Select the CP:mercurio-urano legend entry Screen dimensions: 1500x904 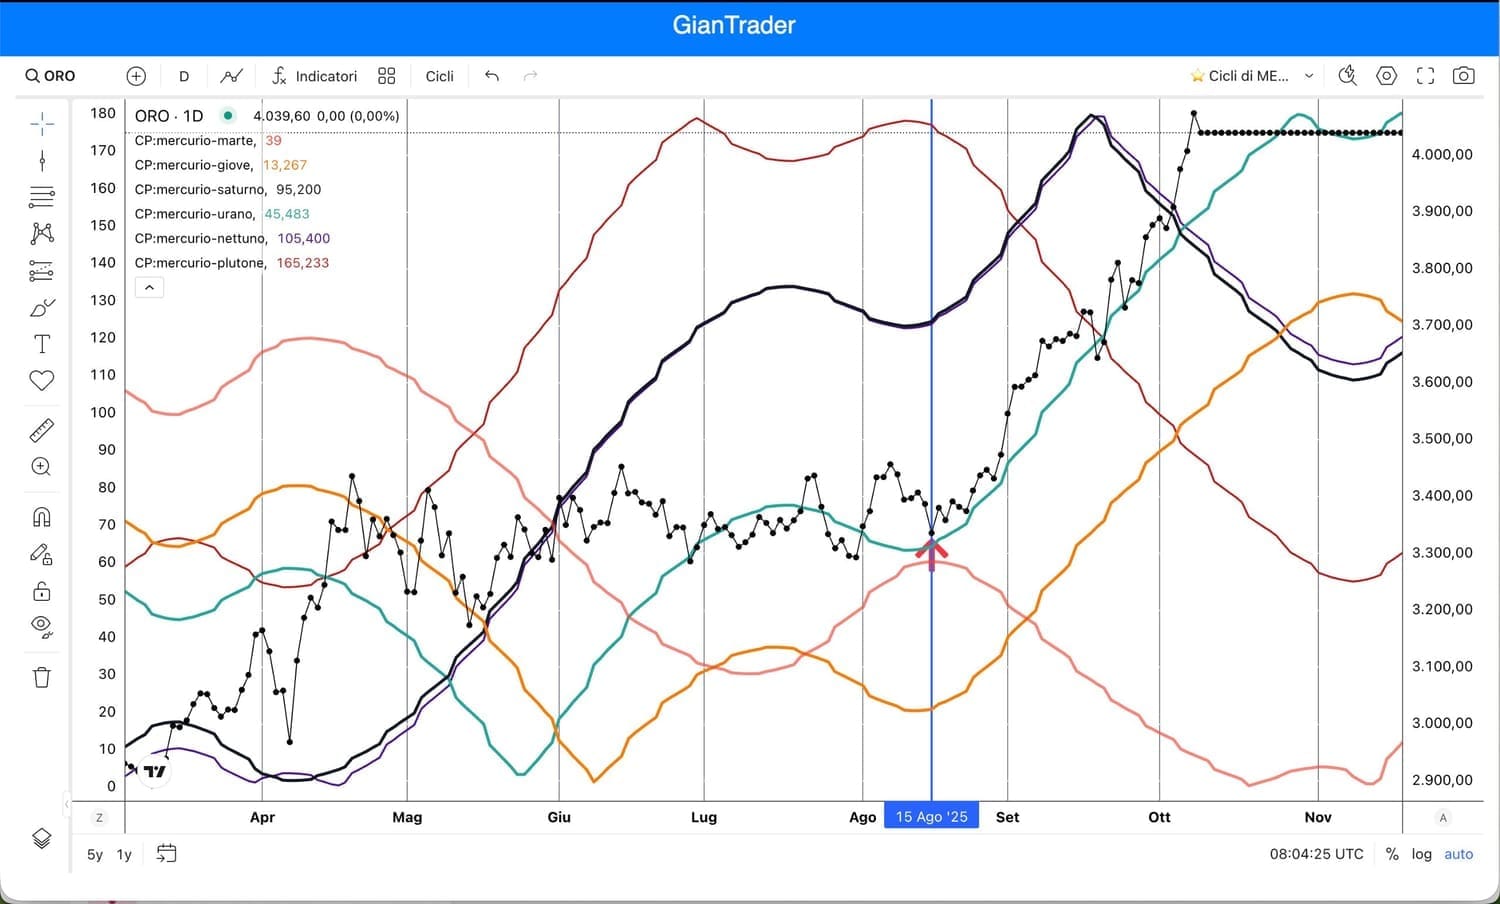click(222, 214)
